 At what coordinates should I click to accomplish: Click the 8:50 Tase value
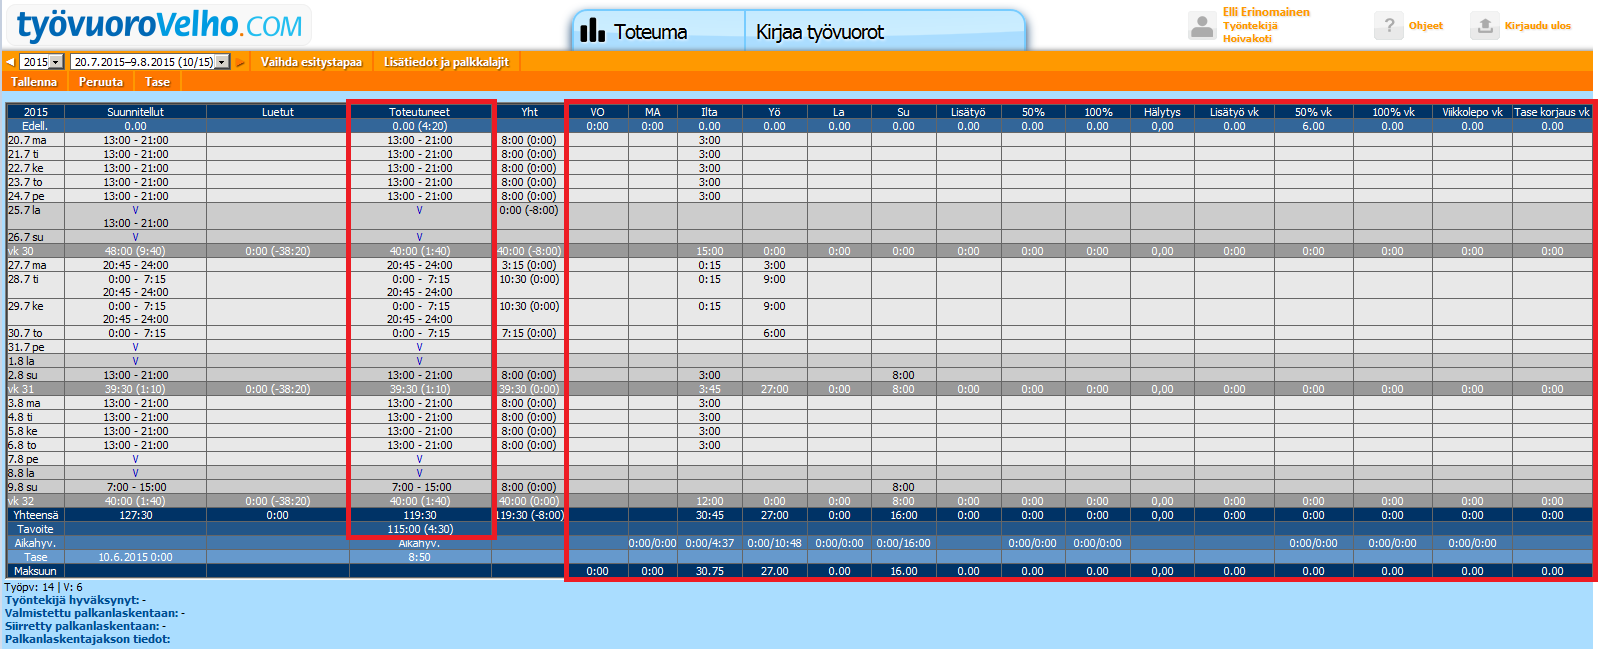(420, 557)
